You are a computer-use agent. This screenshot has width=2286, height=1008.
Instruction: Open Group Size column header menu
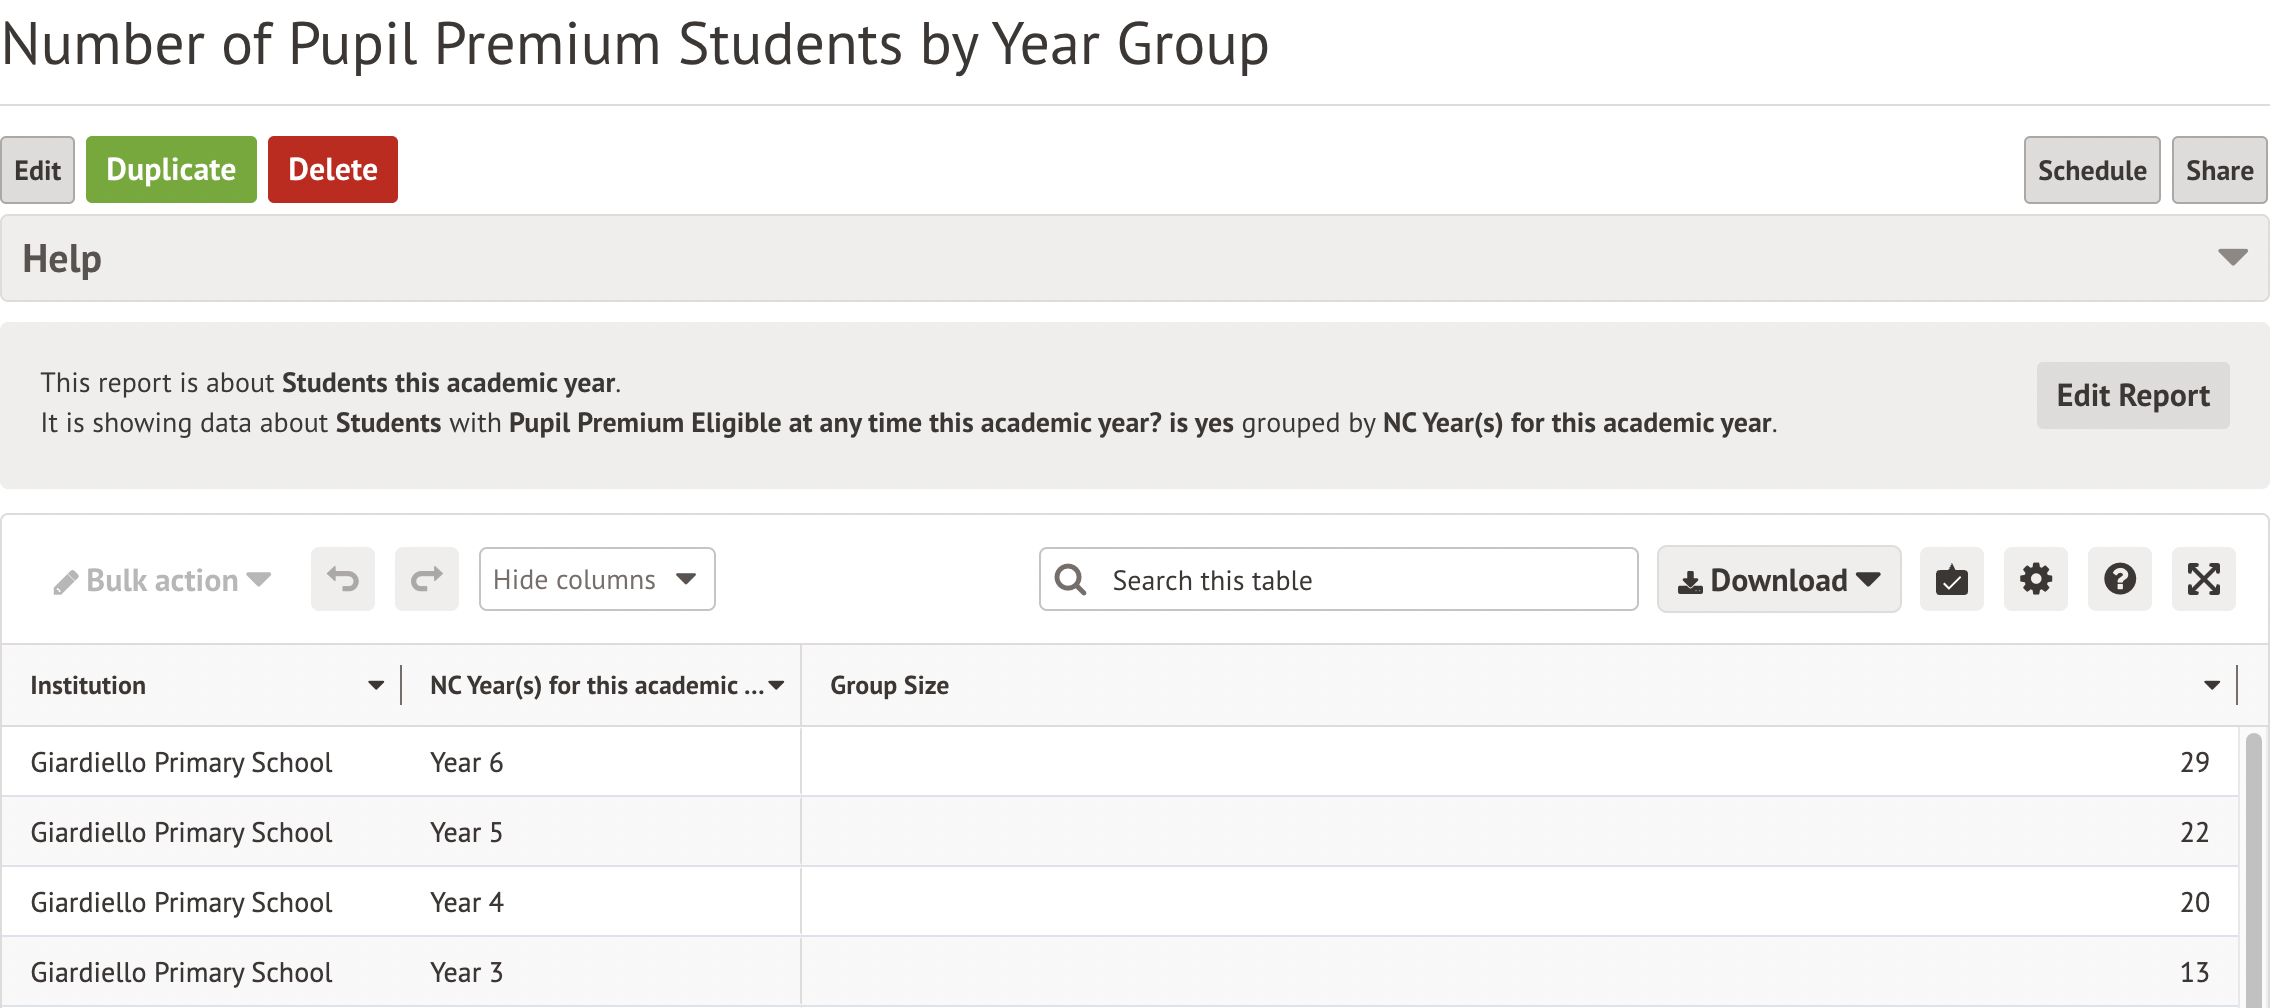pyautogui.click(x=2211, y=686)
